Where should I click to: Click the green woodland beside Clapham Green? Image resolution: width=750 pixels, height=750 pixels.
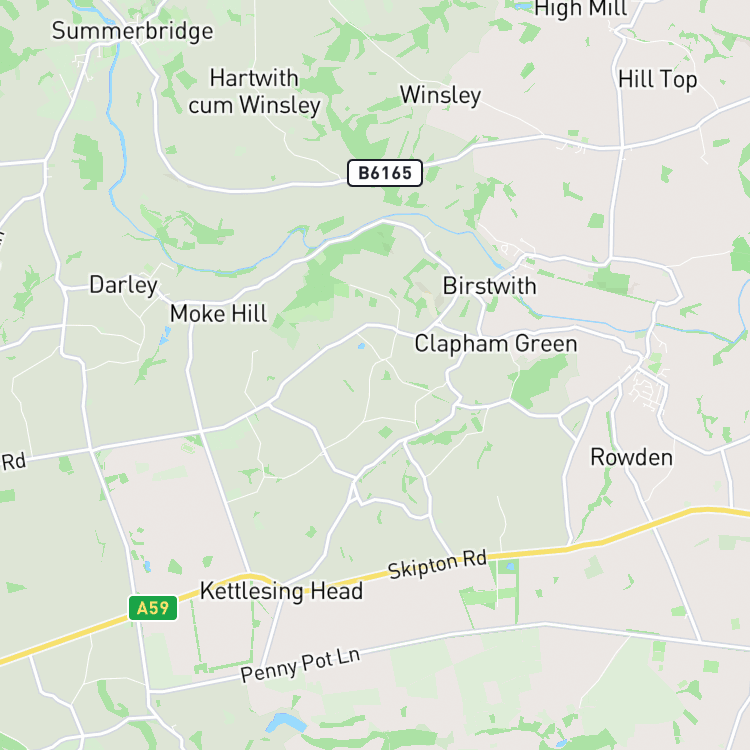coord(539,381)
